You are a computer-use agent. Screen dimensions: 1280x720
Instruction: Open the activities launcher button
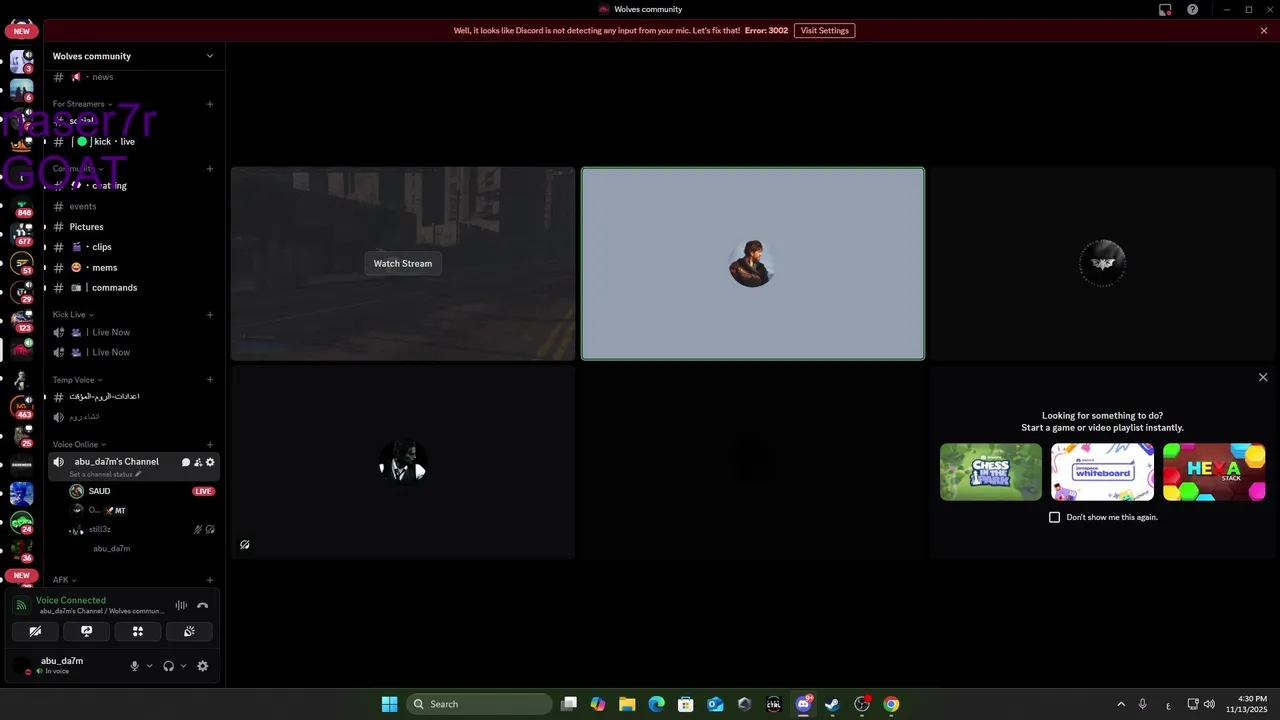coord(138,631)
